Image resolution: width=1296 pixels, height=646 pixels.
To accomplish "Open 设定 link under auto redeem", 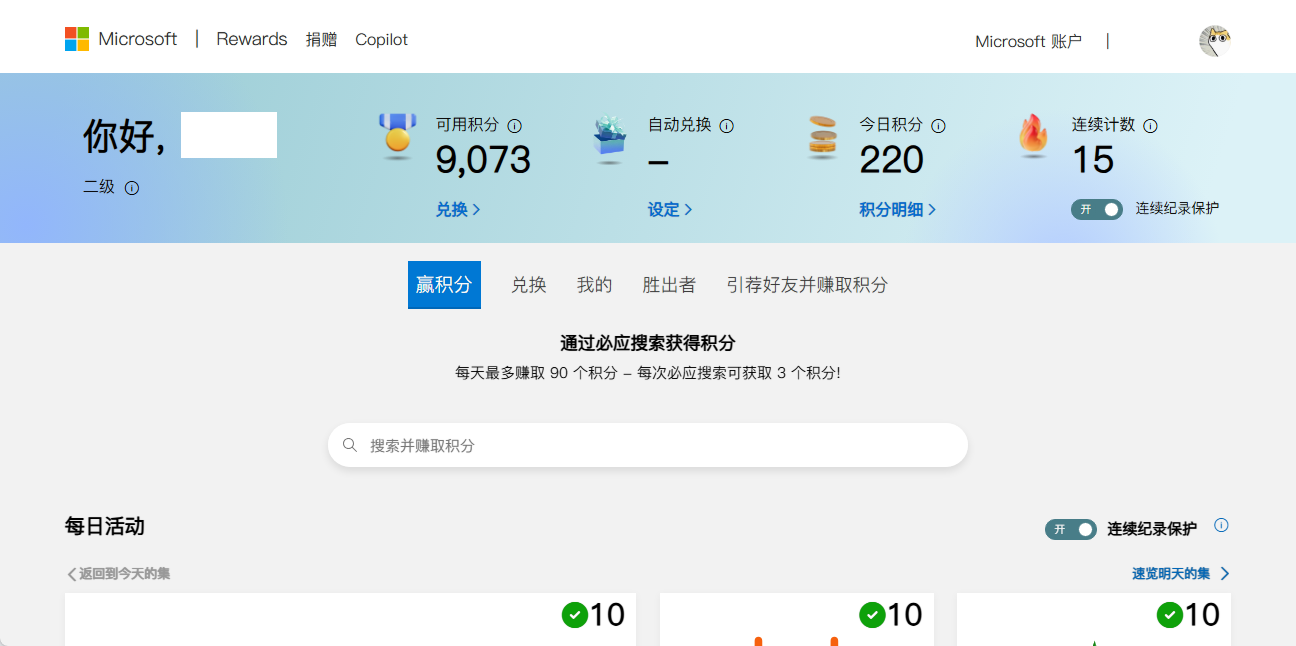I will (670, 209).
